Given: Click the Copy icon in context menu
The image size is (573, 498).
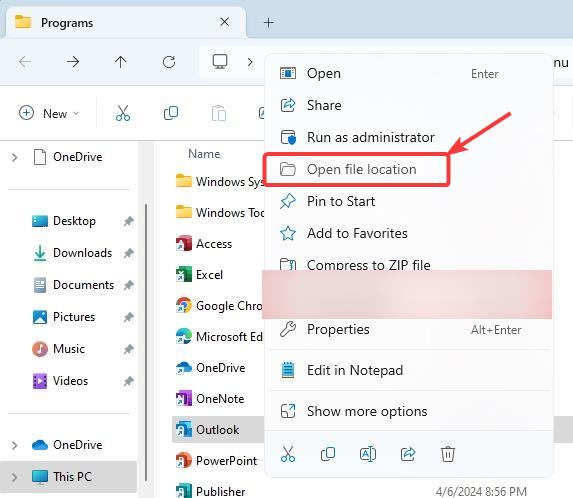Looking at the screenshot, I should pyautogui.click(x=328, y=454).
